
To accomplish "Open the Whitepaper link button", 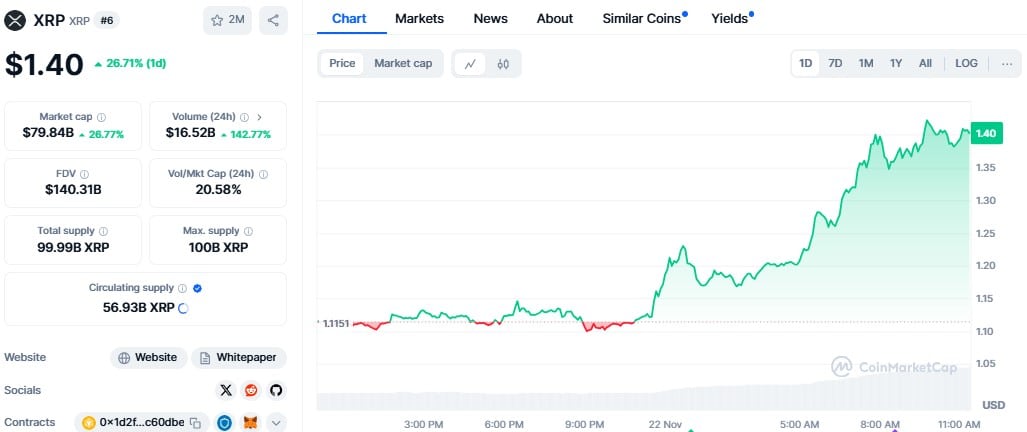I will (x=239, y=358).
